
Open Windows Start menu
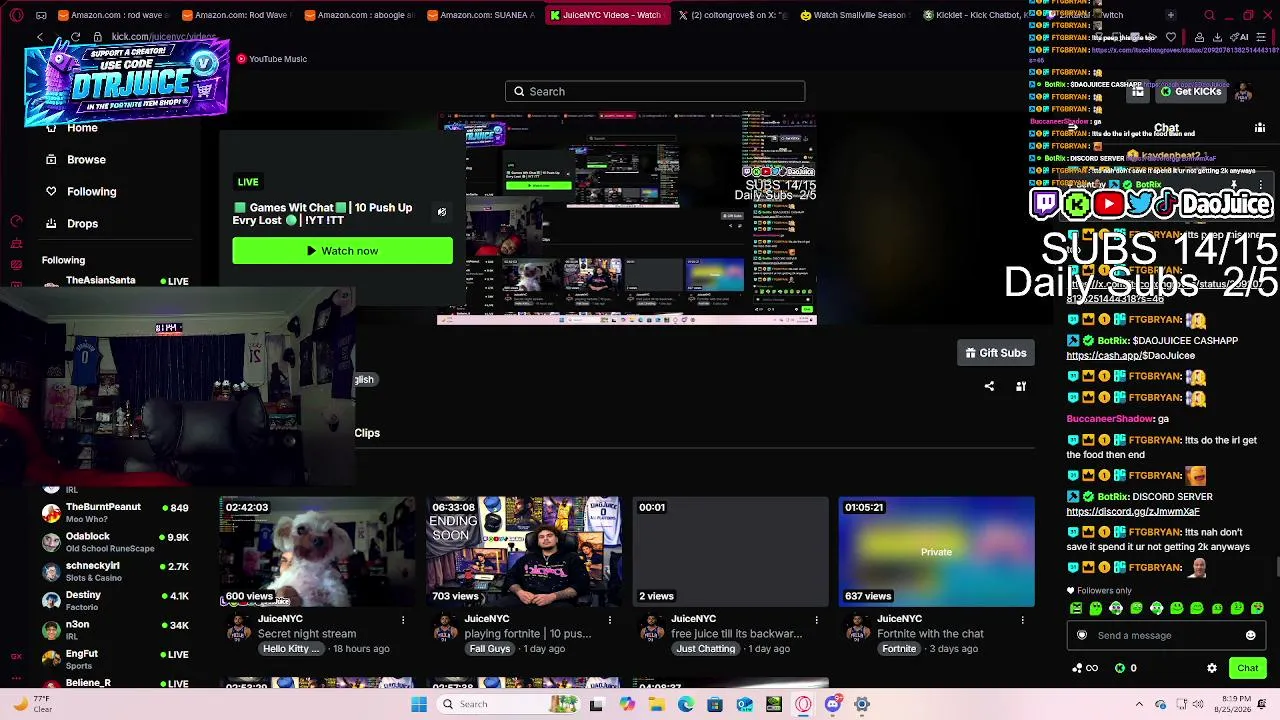(x=419, y=704)
